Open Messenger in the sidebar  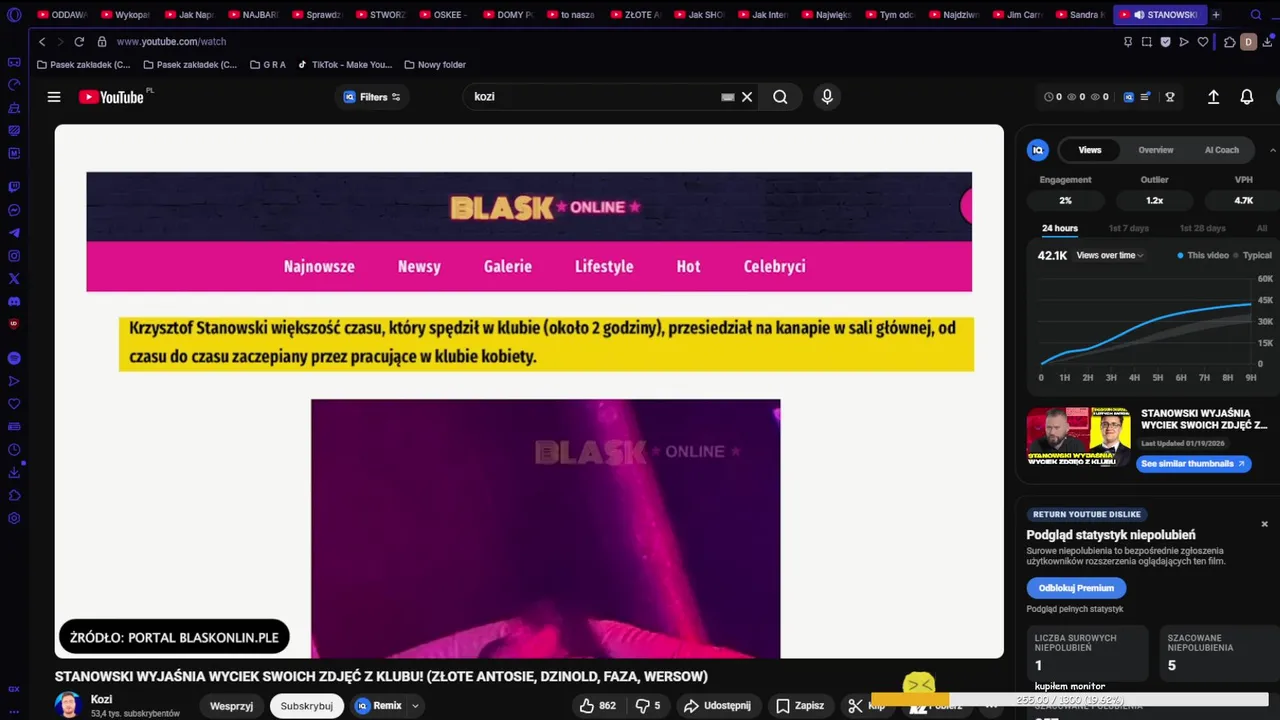tap(14, 210)
